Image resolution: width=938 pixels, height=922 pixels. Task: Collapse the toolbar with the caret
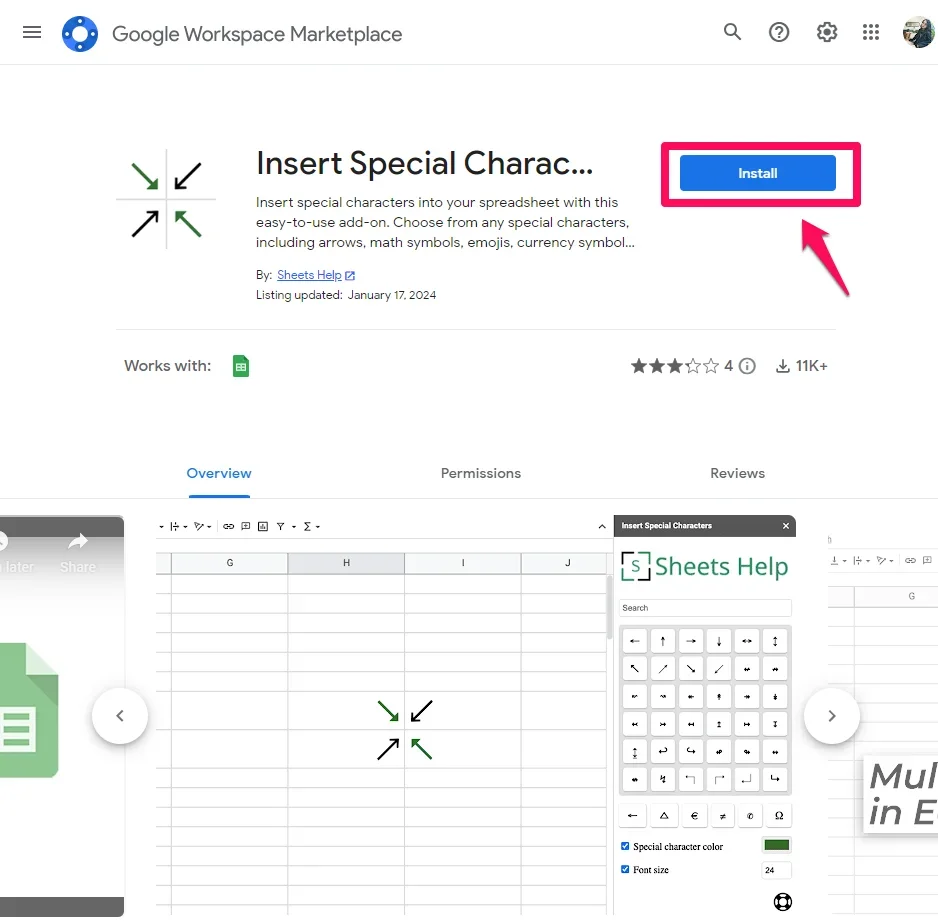coord(602,527)
